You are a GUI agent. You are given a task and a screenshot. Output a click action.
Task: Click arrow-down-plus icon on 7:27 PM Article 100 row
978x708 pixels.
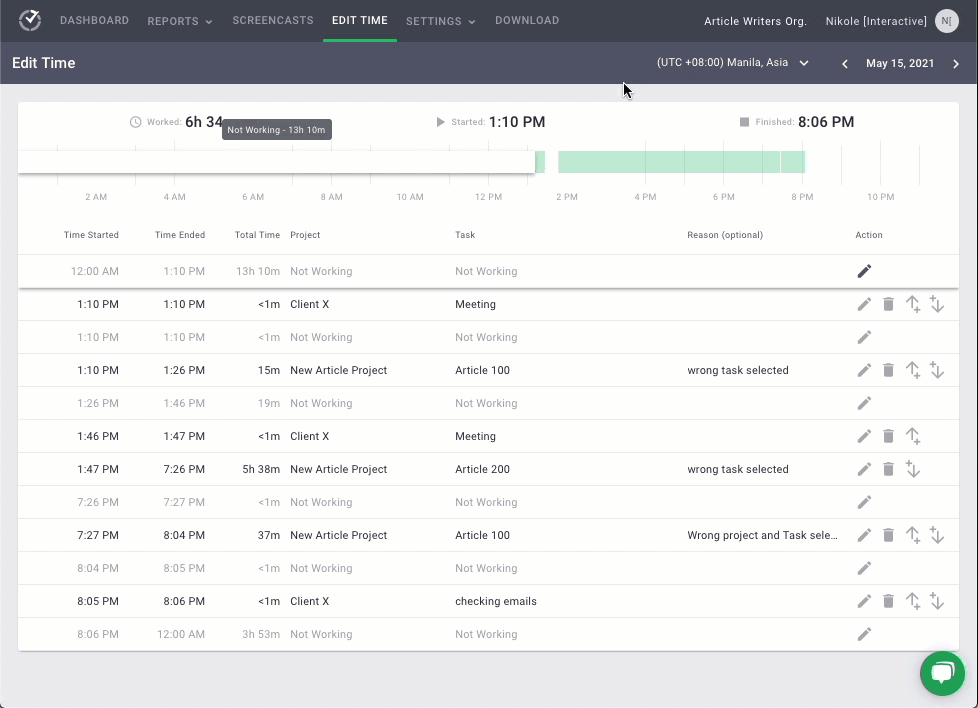tap(937, 536)
